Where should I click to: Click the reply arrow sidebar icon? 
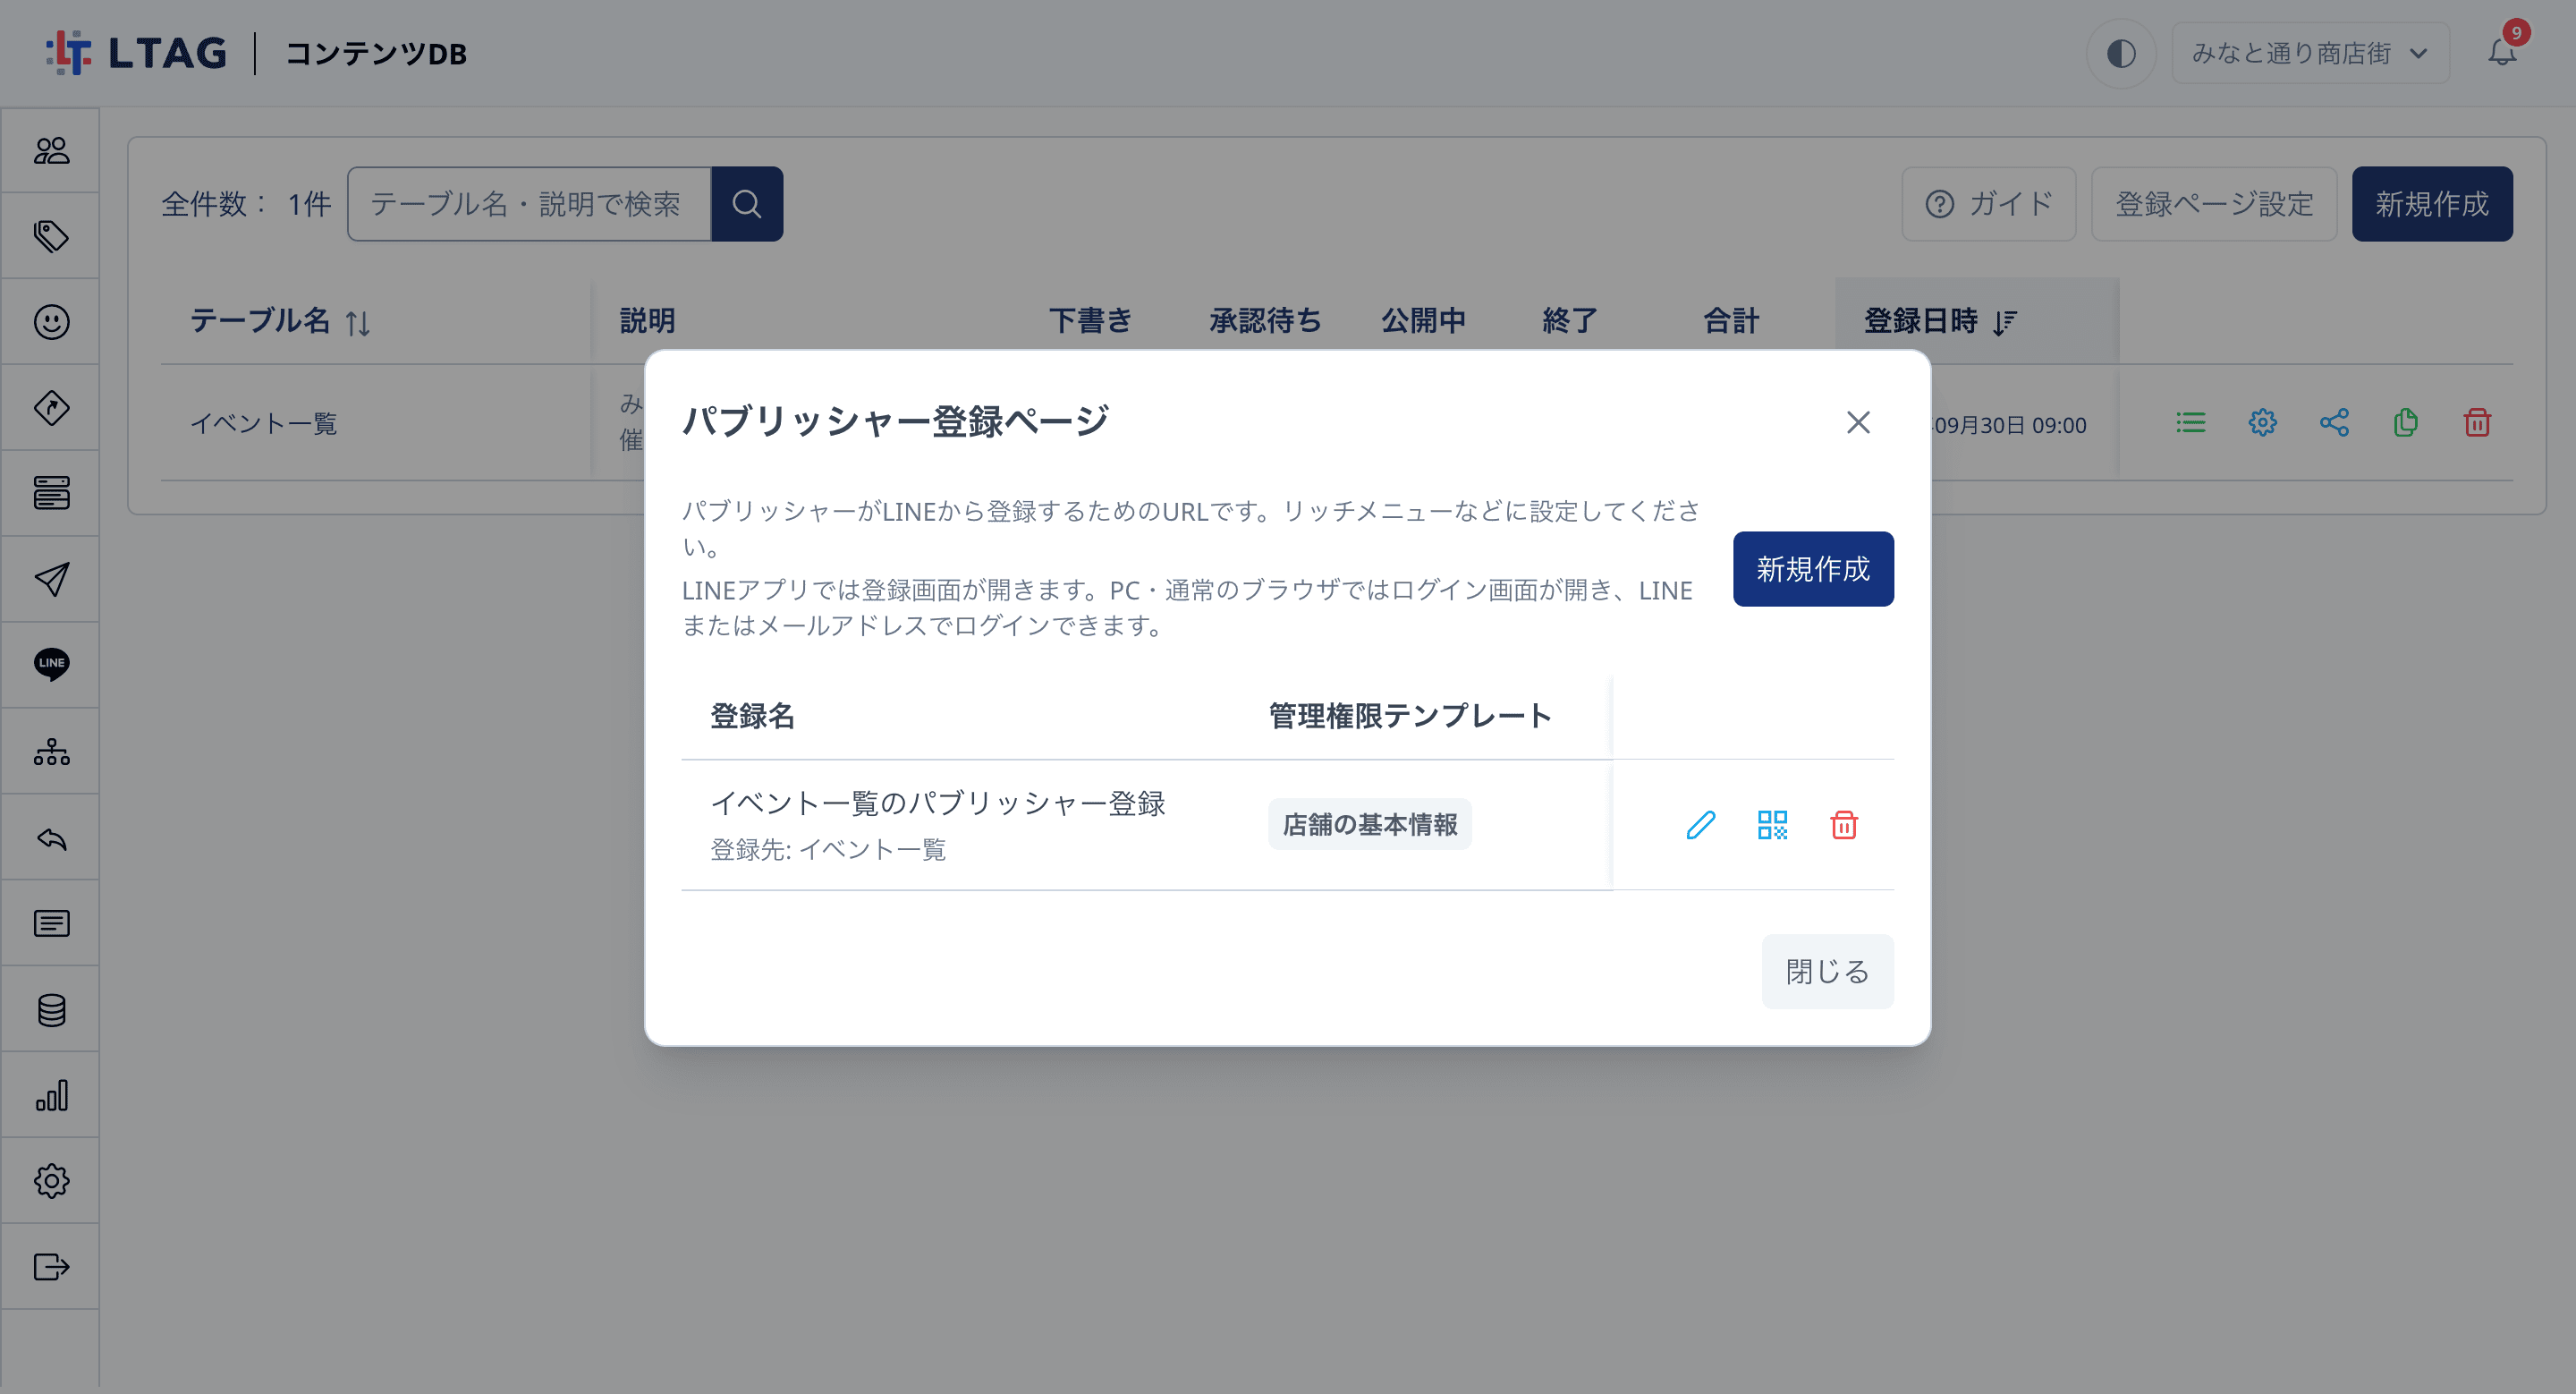(51, 838)
